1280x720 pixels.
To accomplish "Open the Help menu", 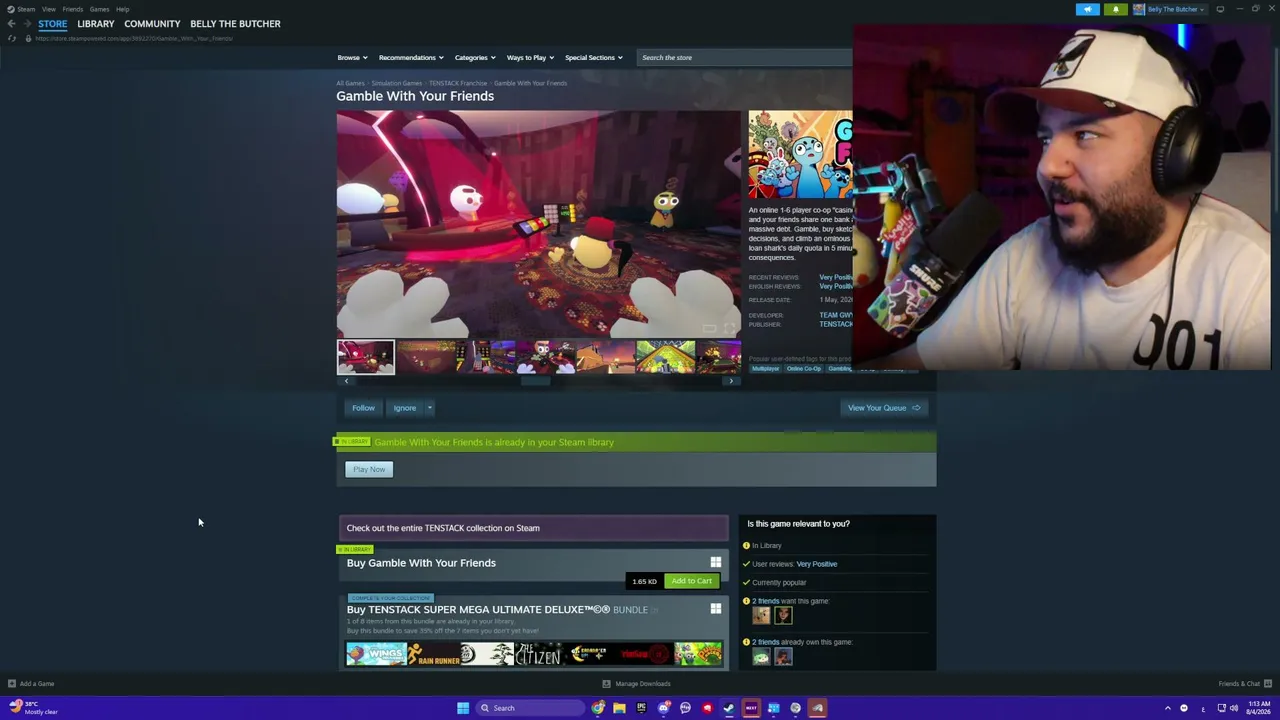I will [122, 9].
